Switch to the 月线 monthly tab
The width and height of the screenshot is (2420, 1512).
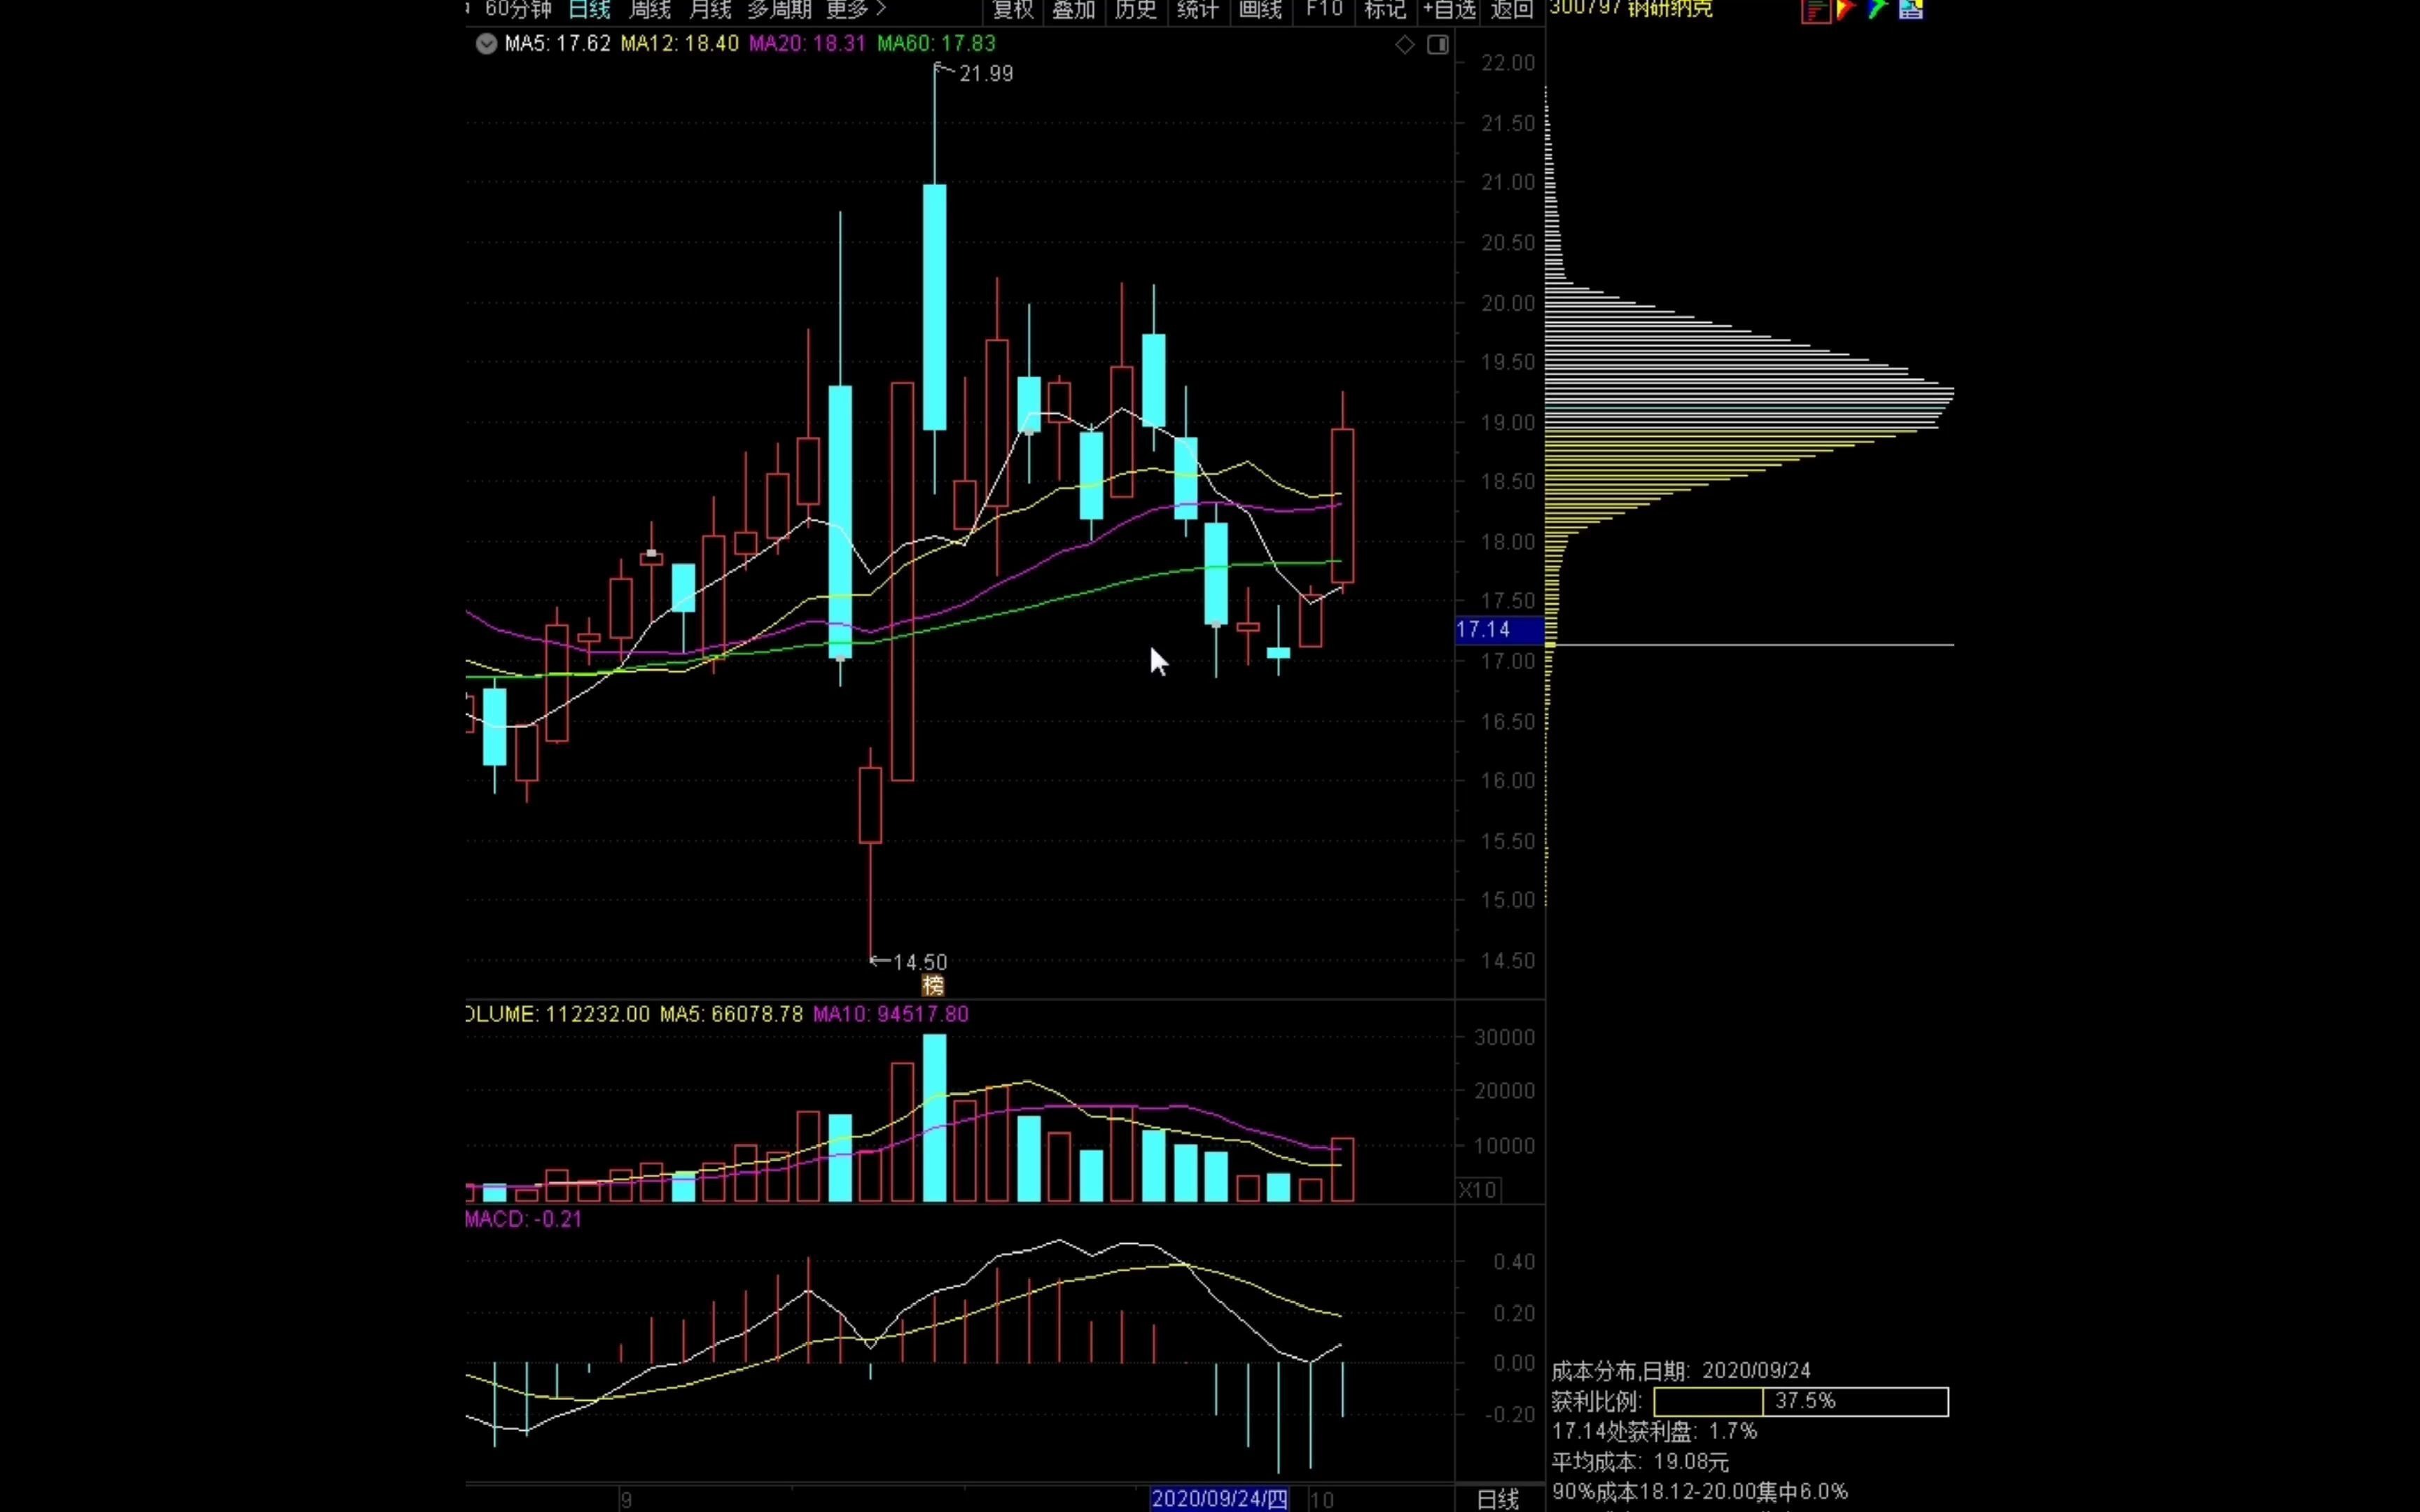[x=711, y=10]
